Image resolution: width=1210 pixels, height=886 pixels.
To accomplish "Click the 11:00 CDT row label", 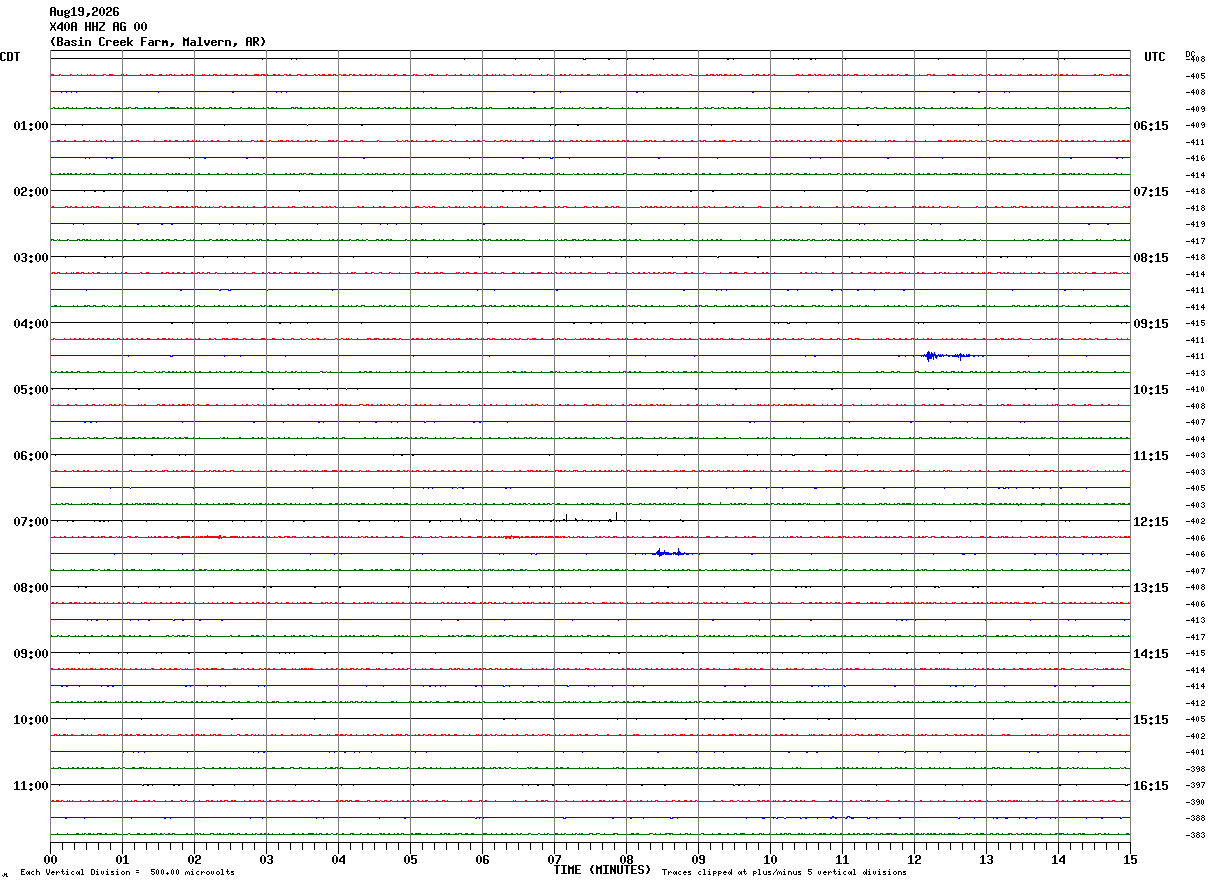I will tap(31, 786).
